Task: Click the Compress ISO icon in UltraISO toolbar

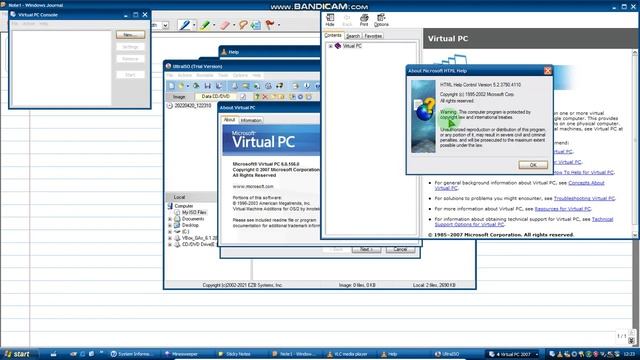Action: tap(245, 86)
